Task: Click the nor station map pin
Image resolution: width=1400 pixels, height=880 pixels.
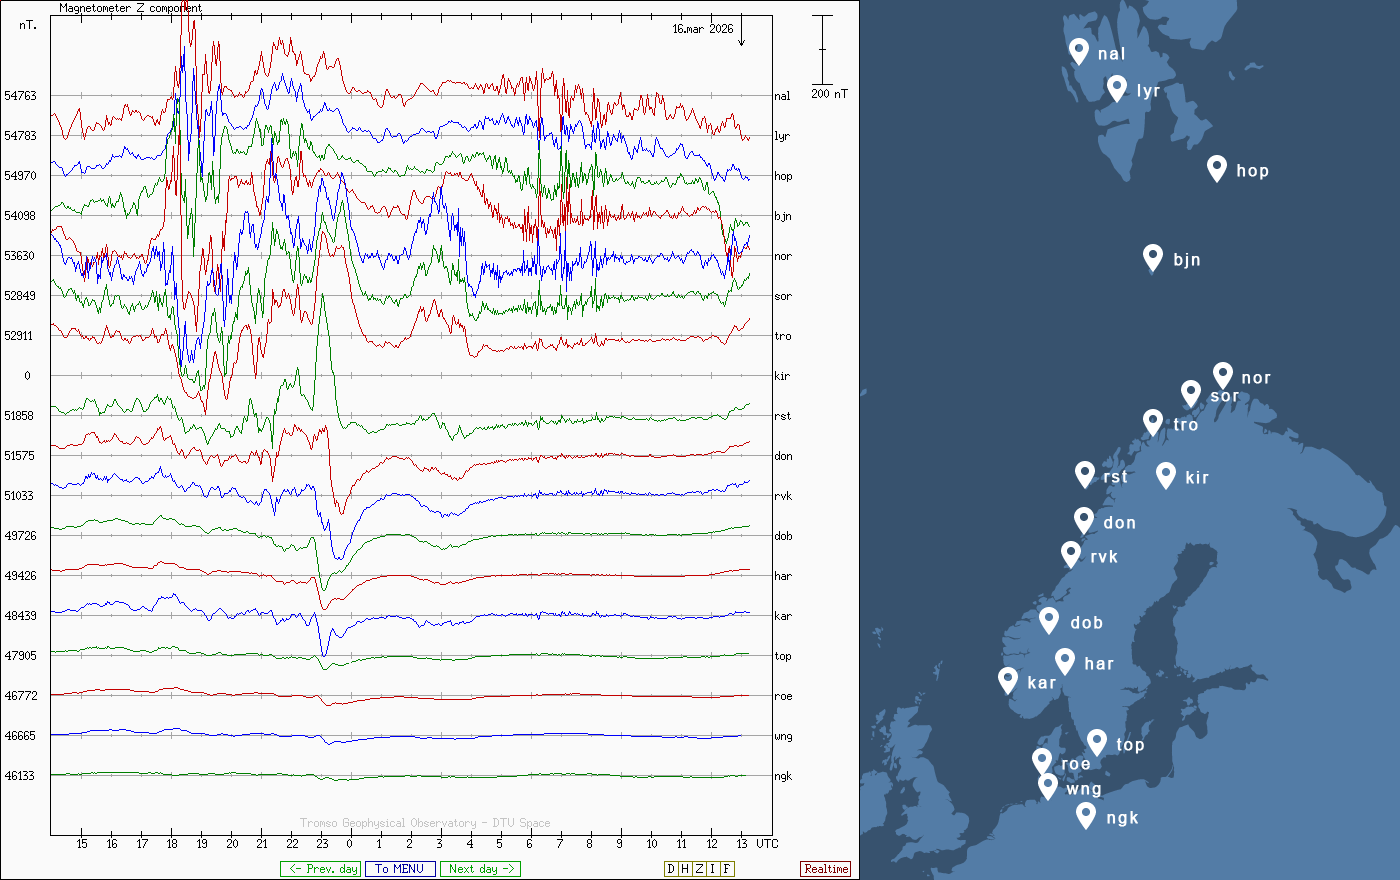Action: pos(1222,375)
